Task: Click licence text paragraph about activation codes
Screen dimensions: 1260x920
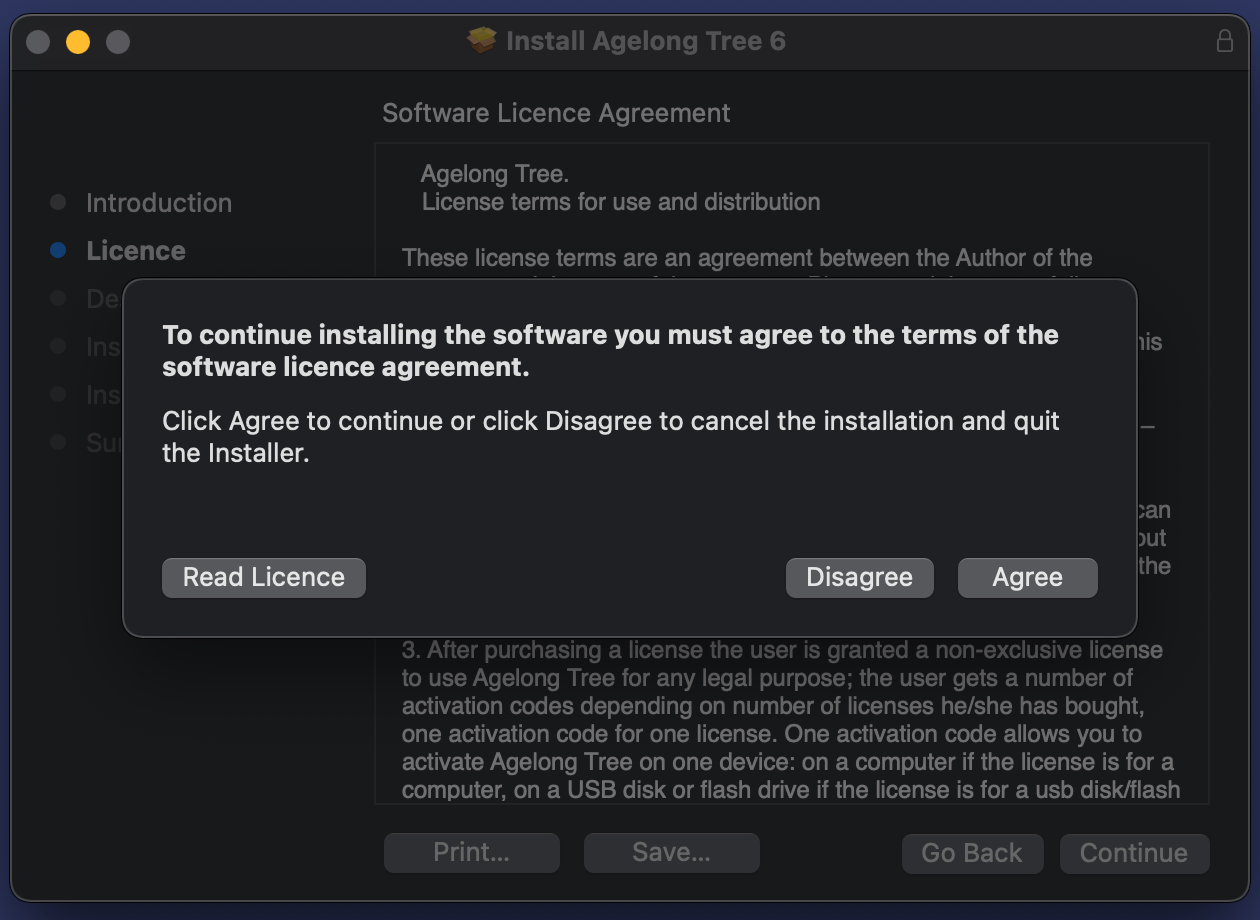Action: 790,720
